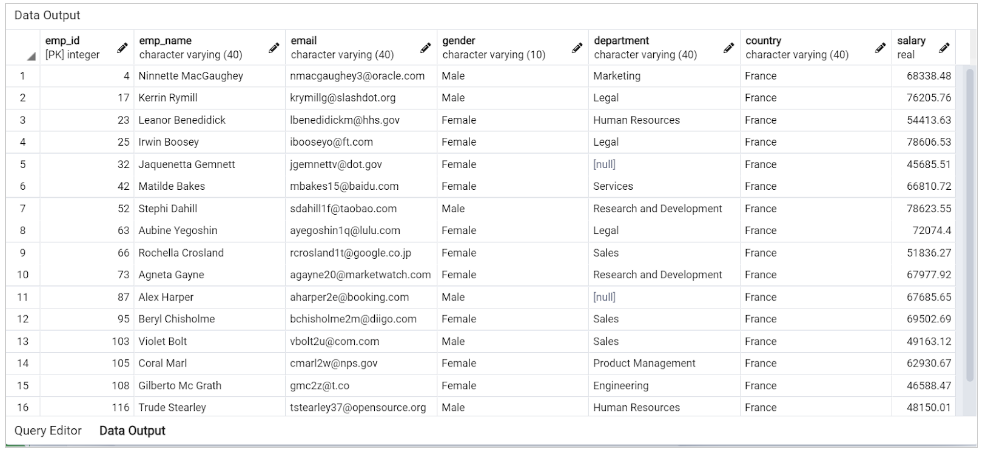Image resolution: width=983 pixels, height=452 pixels.
Task: Click the emp_id cell with value 42
Action: tap(87, 186)
